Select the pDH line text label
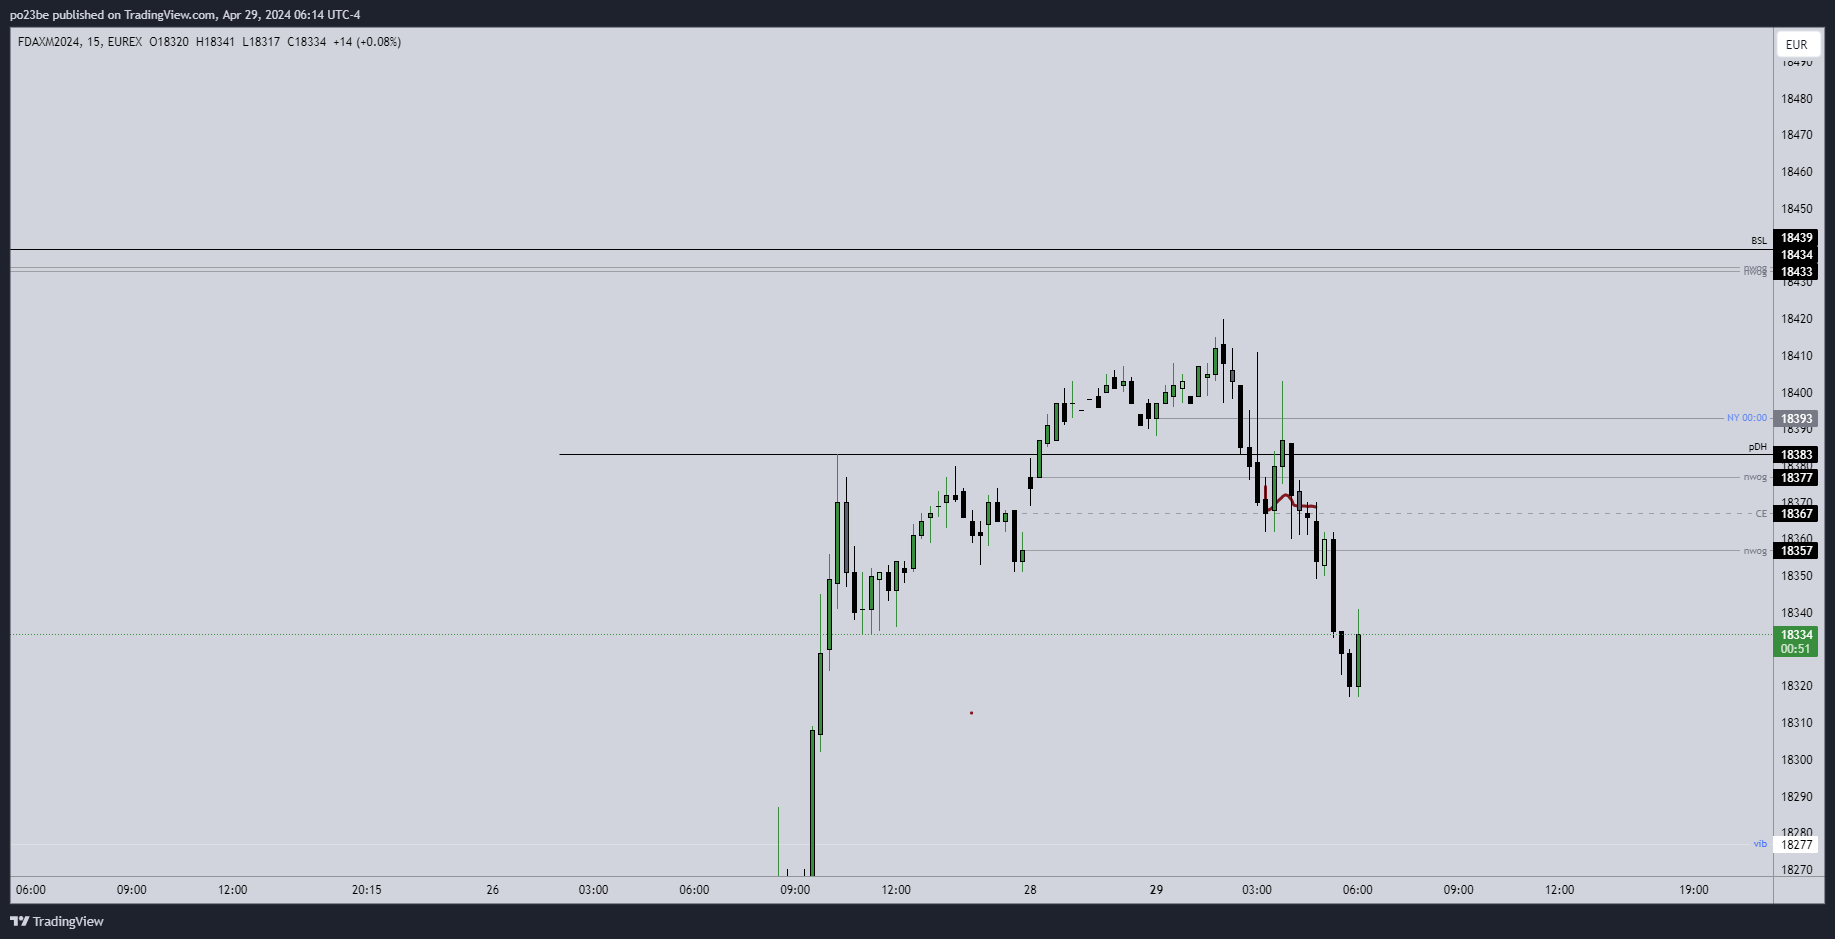The width and height of the screenshot is (1835, 939). tap(1757, 447)
